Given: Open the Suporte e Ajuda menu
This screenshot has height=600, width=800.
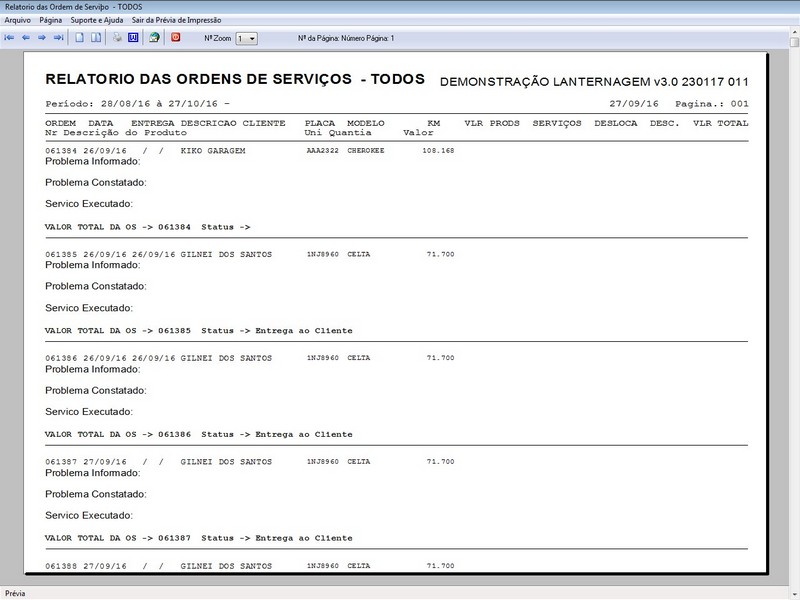Looking at the screenshot, I should coord(97,20).
